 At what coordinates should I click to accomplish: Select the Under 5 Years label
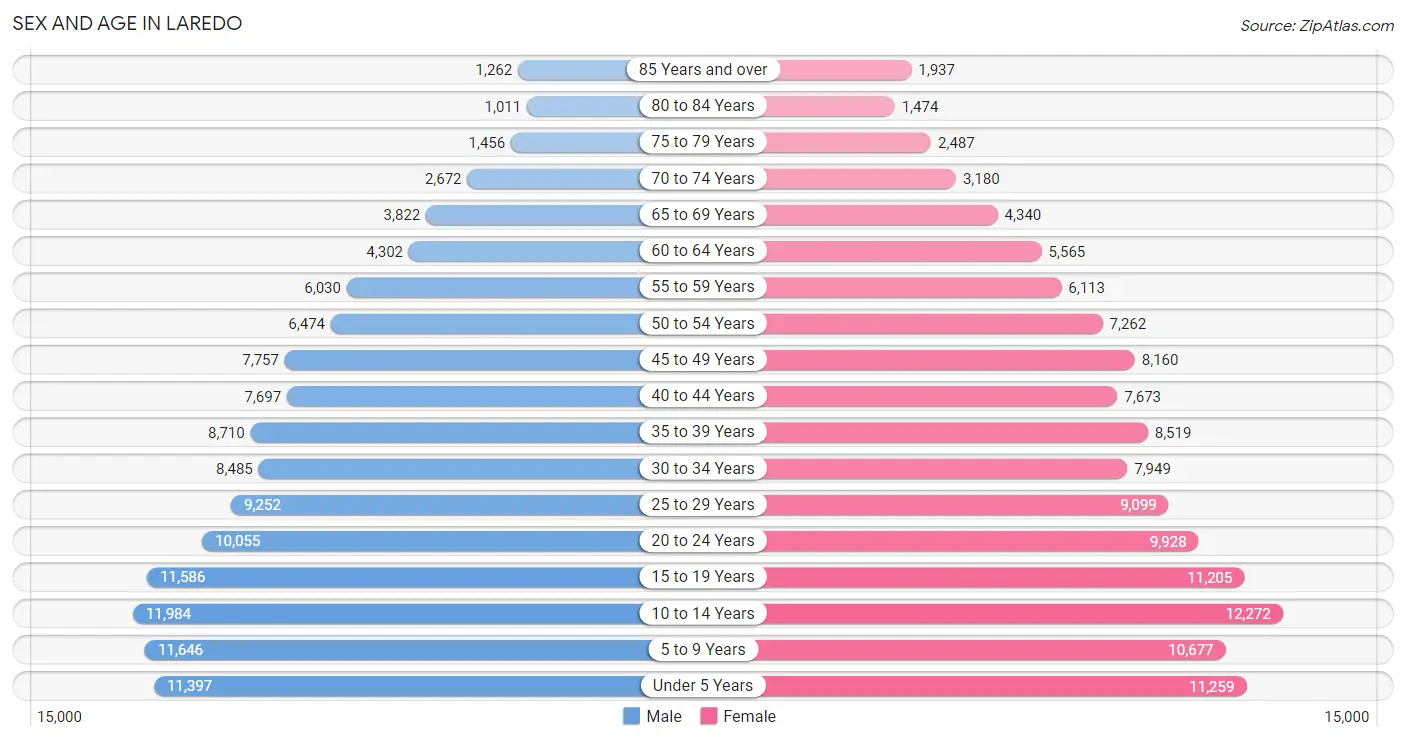(x=703, y=686)
